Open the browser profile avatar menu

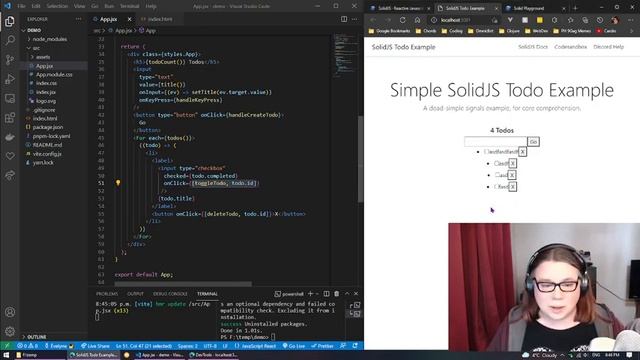pyautogui.click(x=615, y=20)
